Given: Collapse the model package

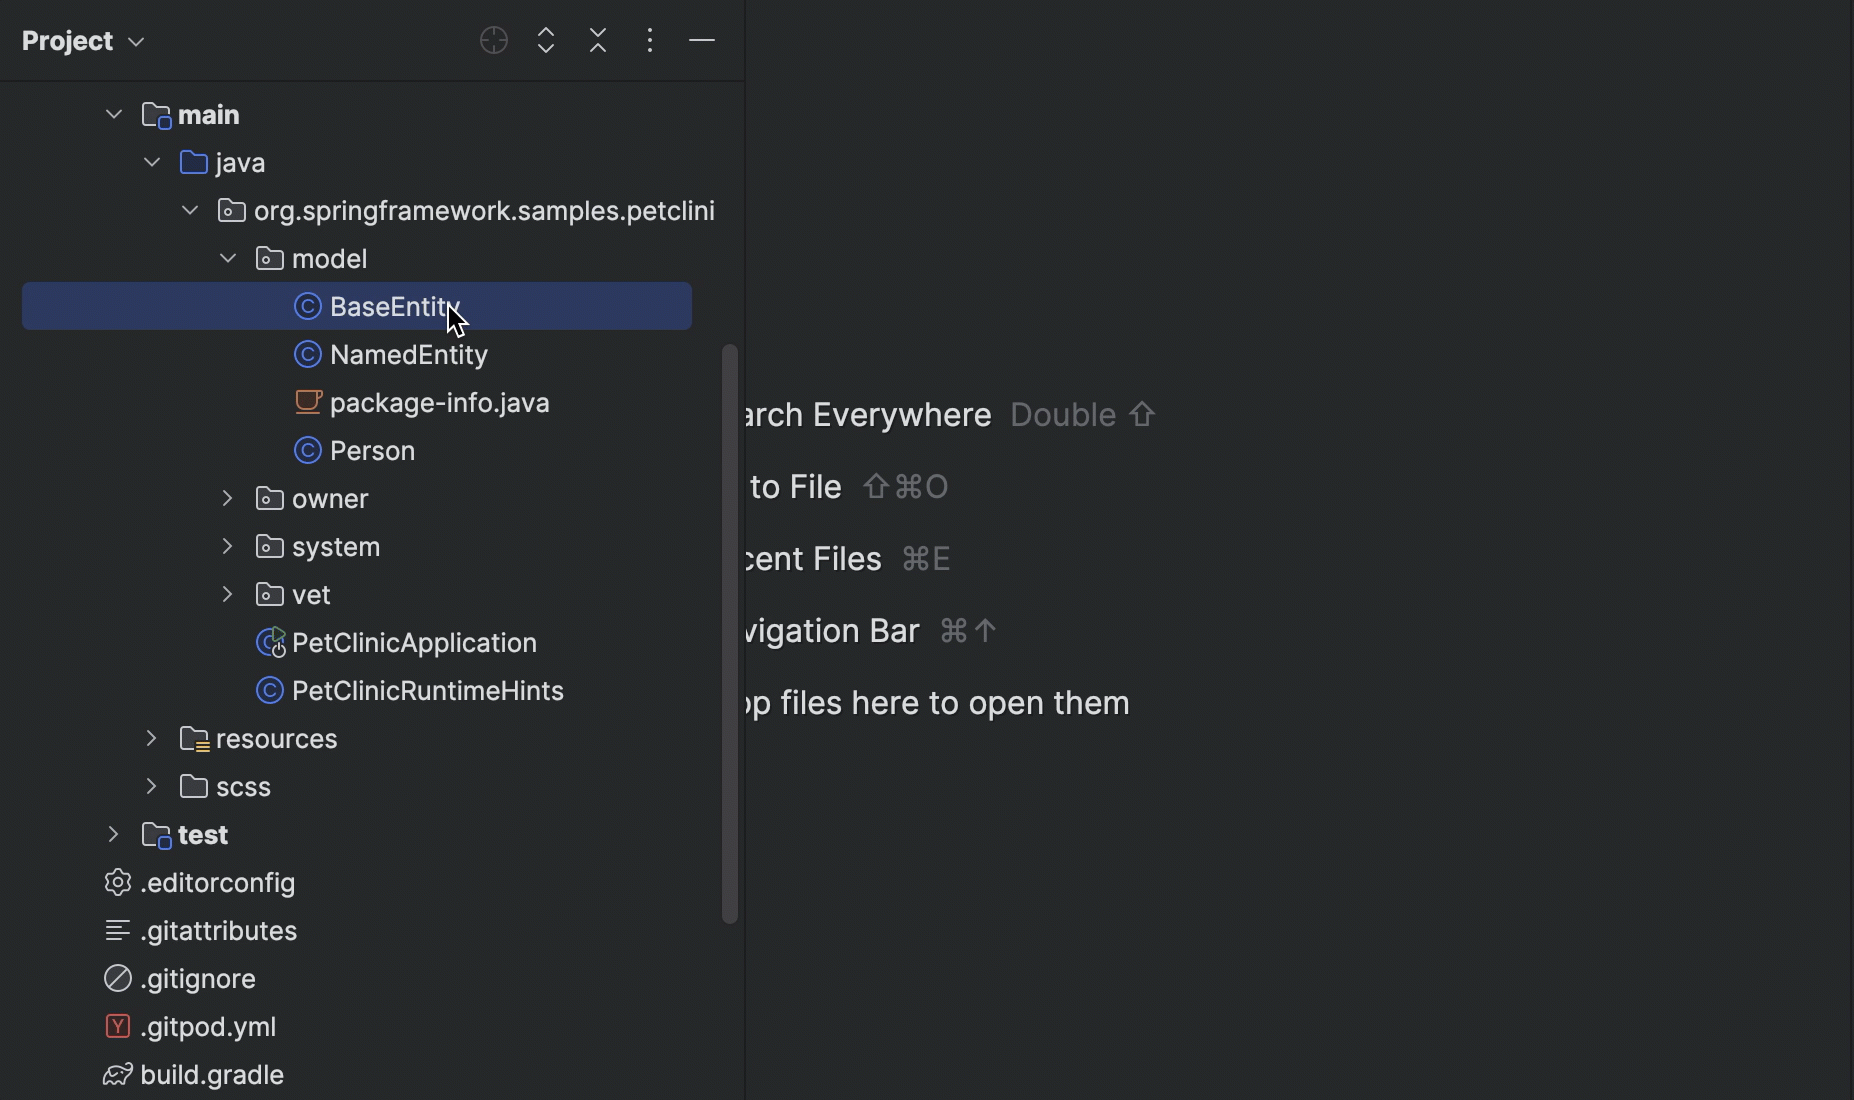Looking at the screenshot, I should tap(227, 259).
